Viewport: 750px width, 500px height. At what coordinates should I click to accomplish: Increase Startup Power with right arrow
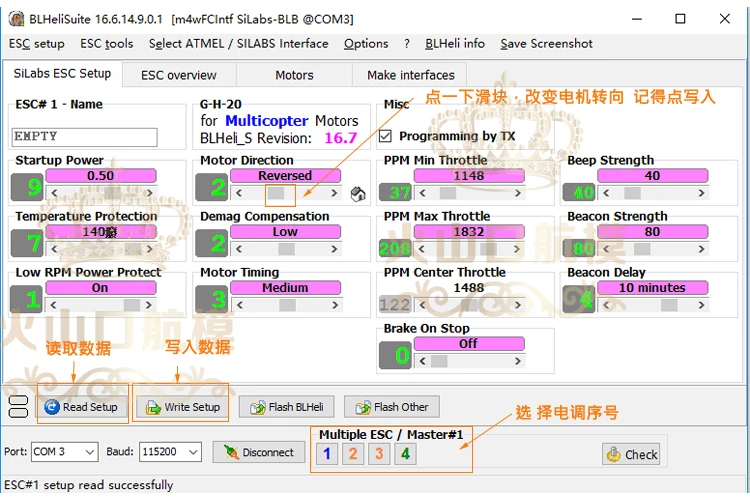coord(150,193)
